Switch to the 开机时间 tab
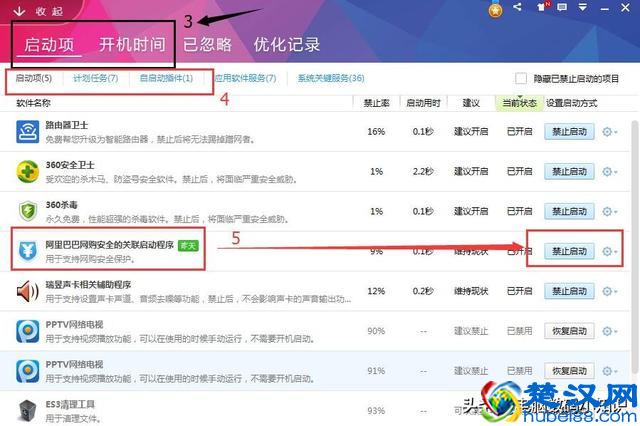The height and width of the screenshot is (426, 640). [132, 44]
